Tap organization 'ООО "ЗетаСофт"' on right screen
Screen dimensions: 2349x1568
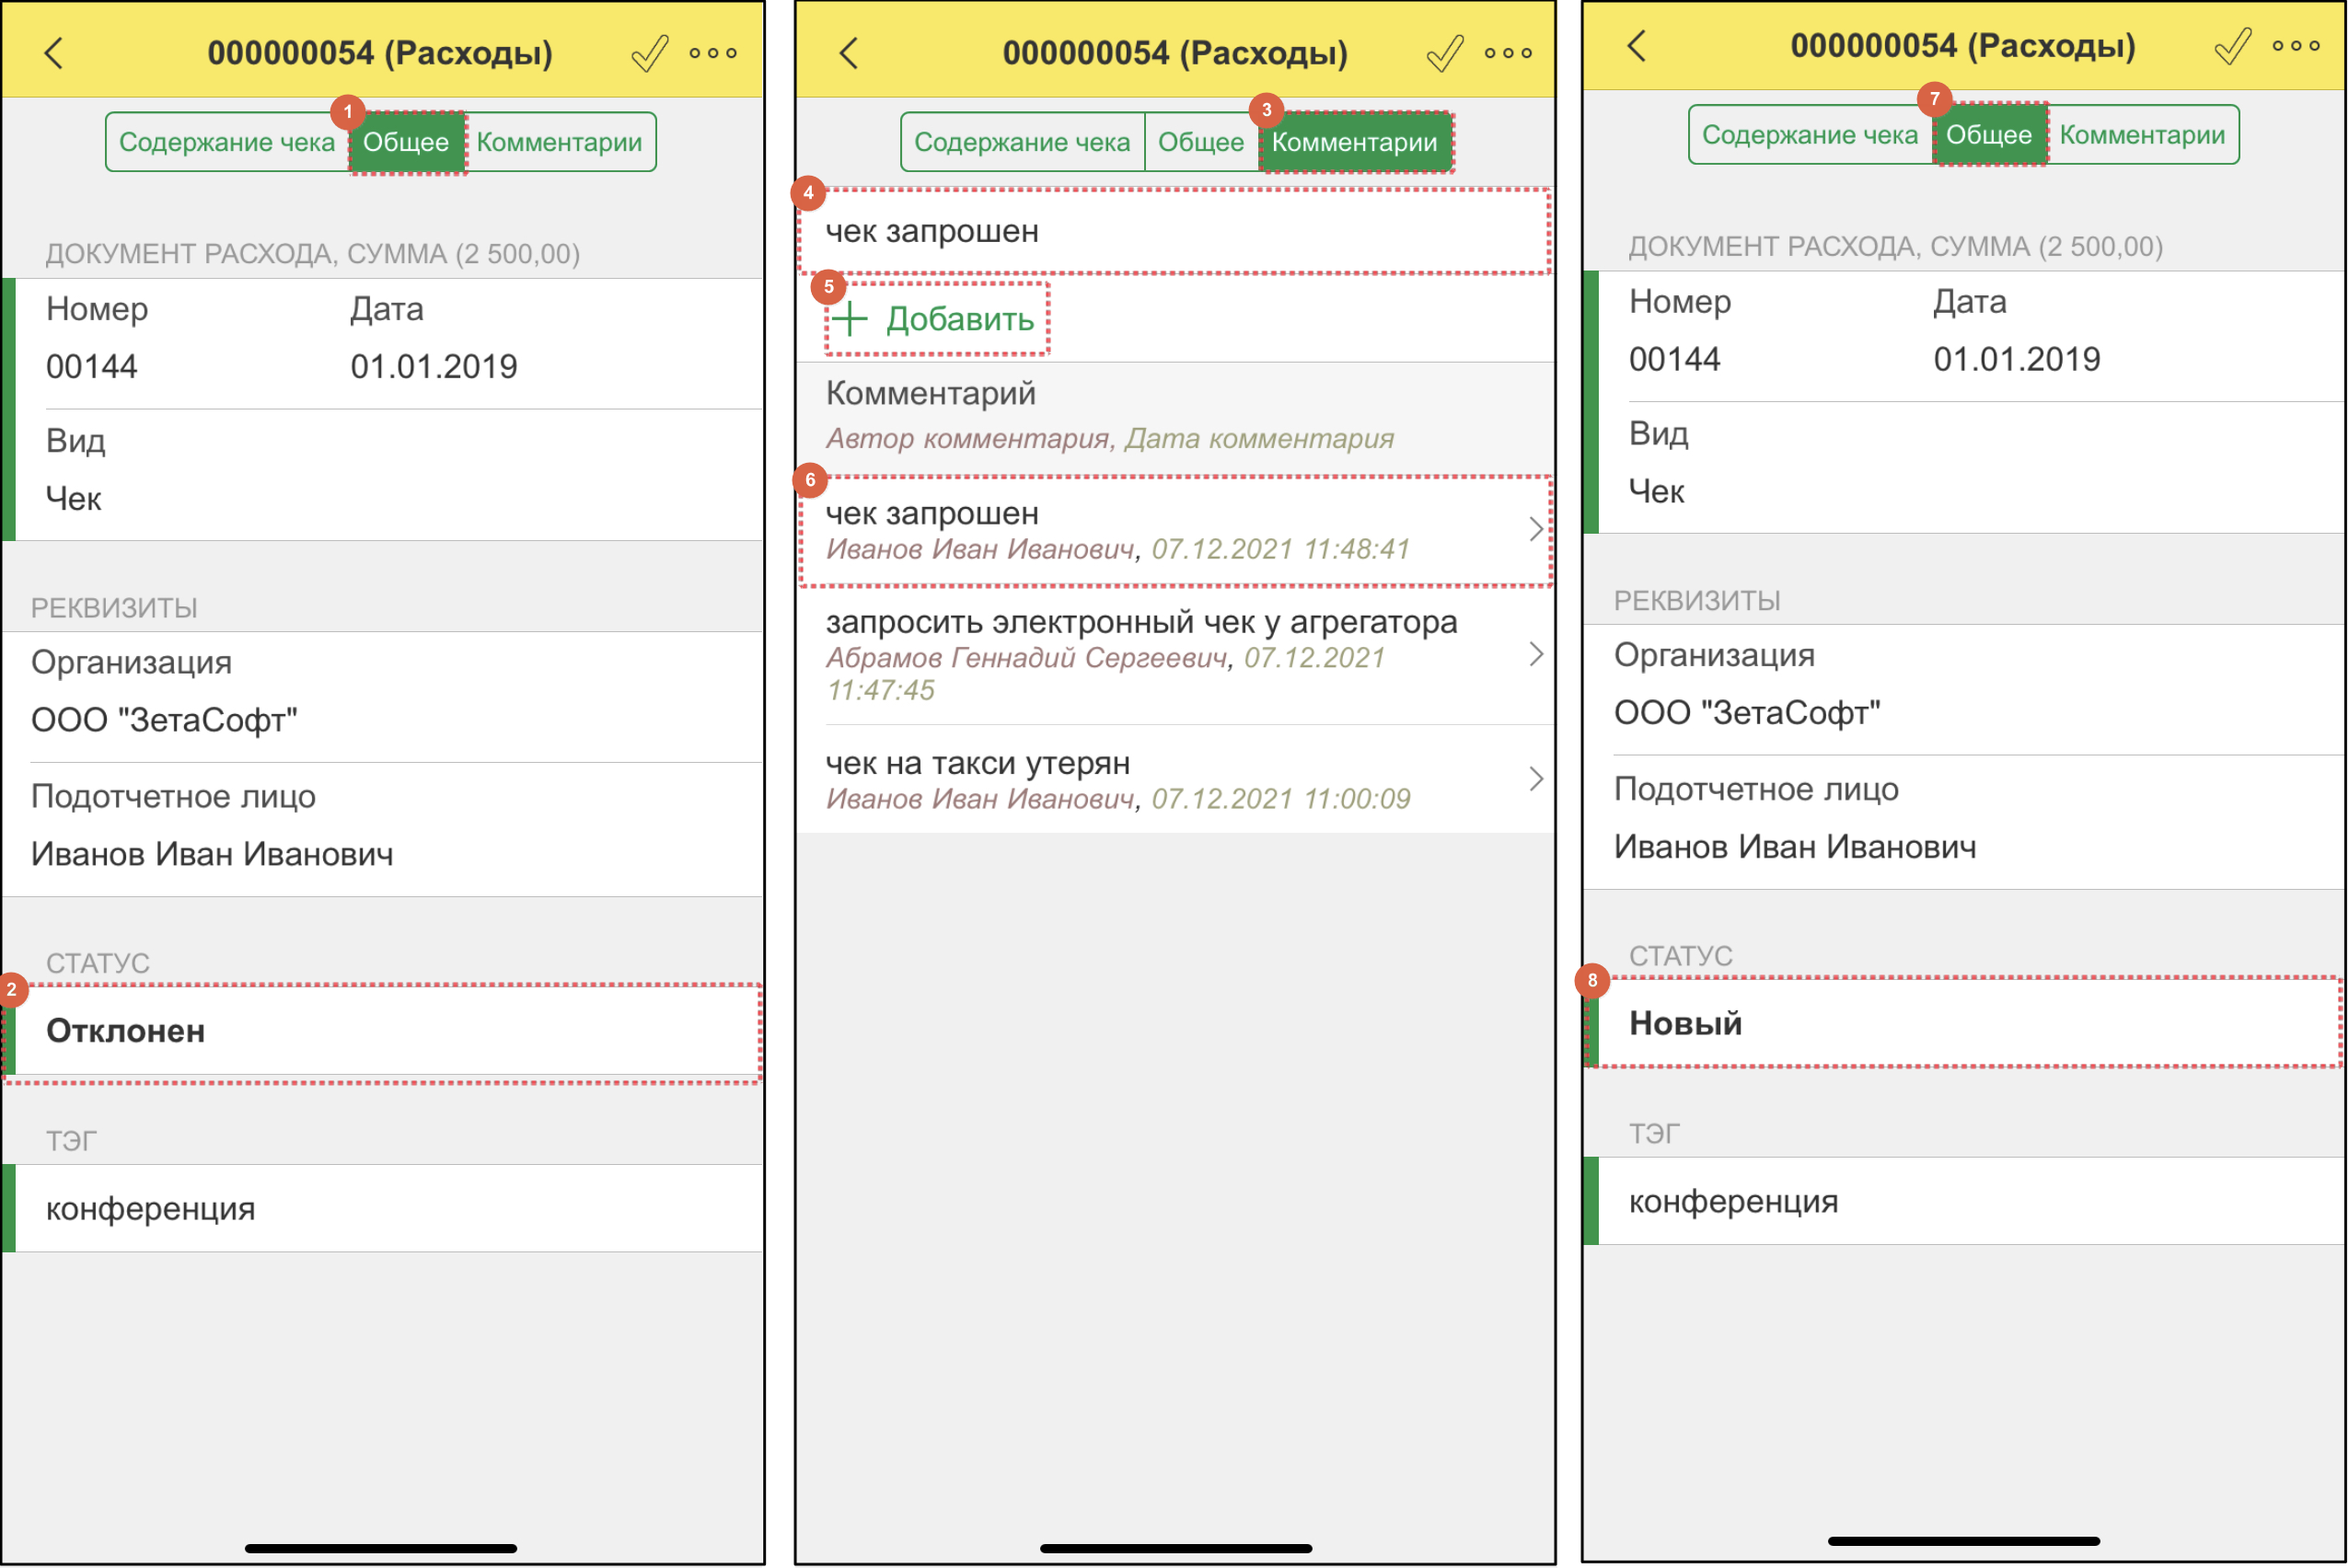point(1749,714)
